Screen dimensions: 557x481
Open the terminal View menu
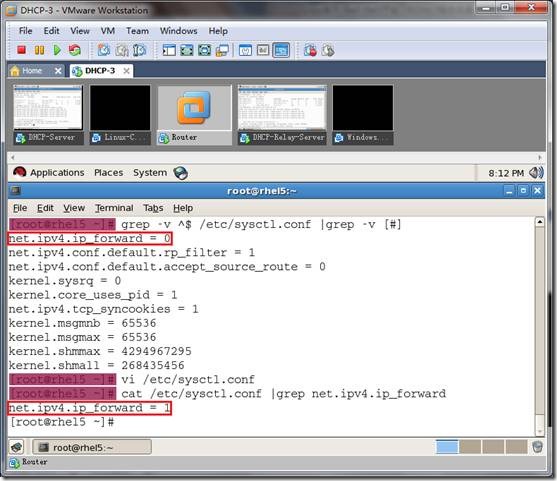pyautogui.click(x=74, y=208)
